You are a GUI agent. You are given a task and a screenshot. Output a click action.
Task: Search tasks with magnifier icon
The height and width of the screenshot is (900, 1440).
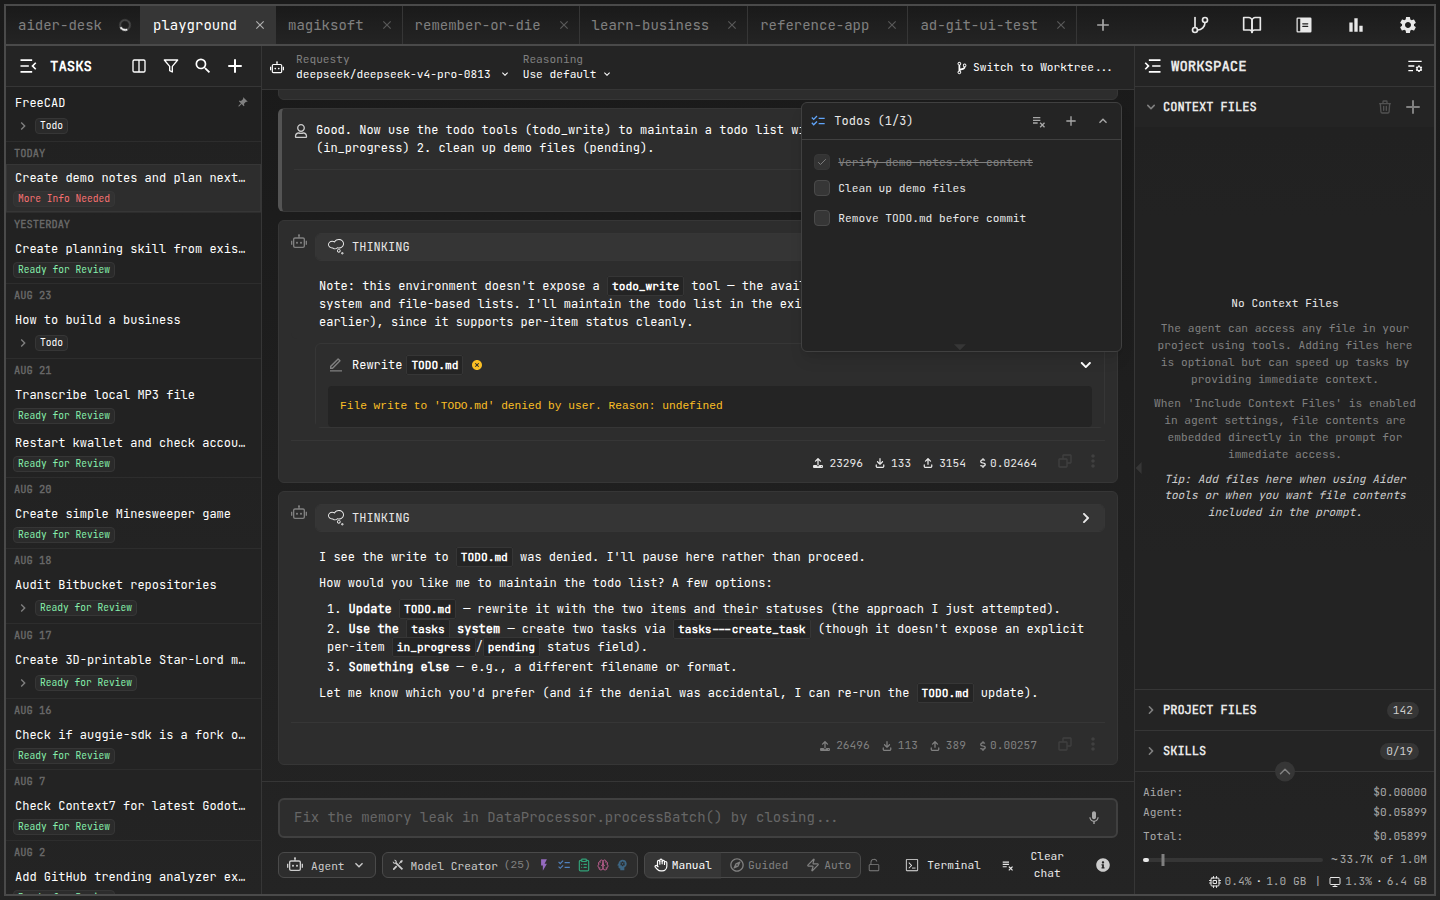tap(202, 66)
